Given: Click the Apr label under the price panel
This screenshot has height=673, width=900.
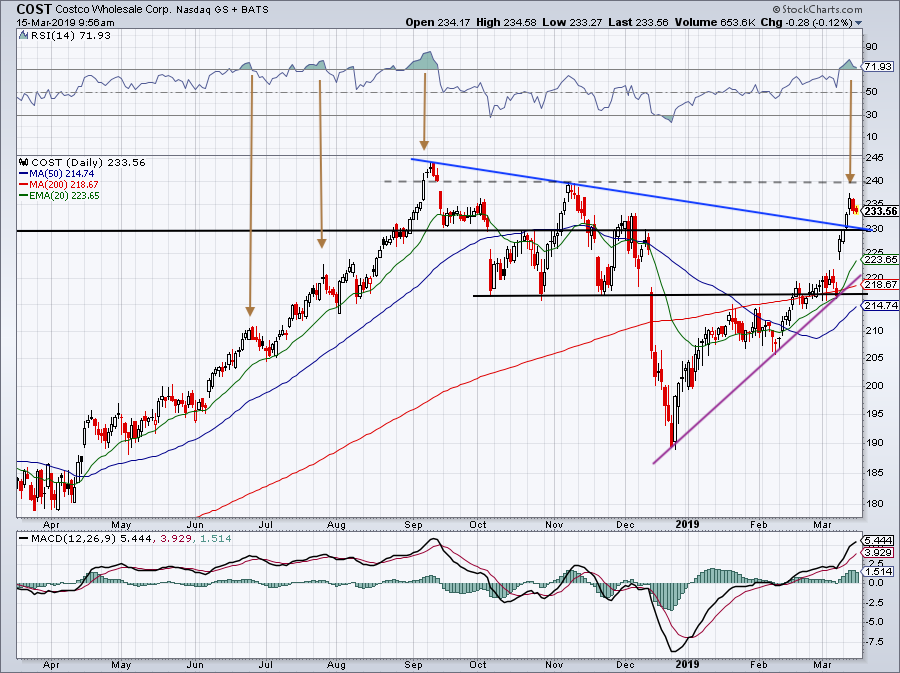Looking at the screenshot, I should tap(51, 524).
